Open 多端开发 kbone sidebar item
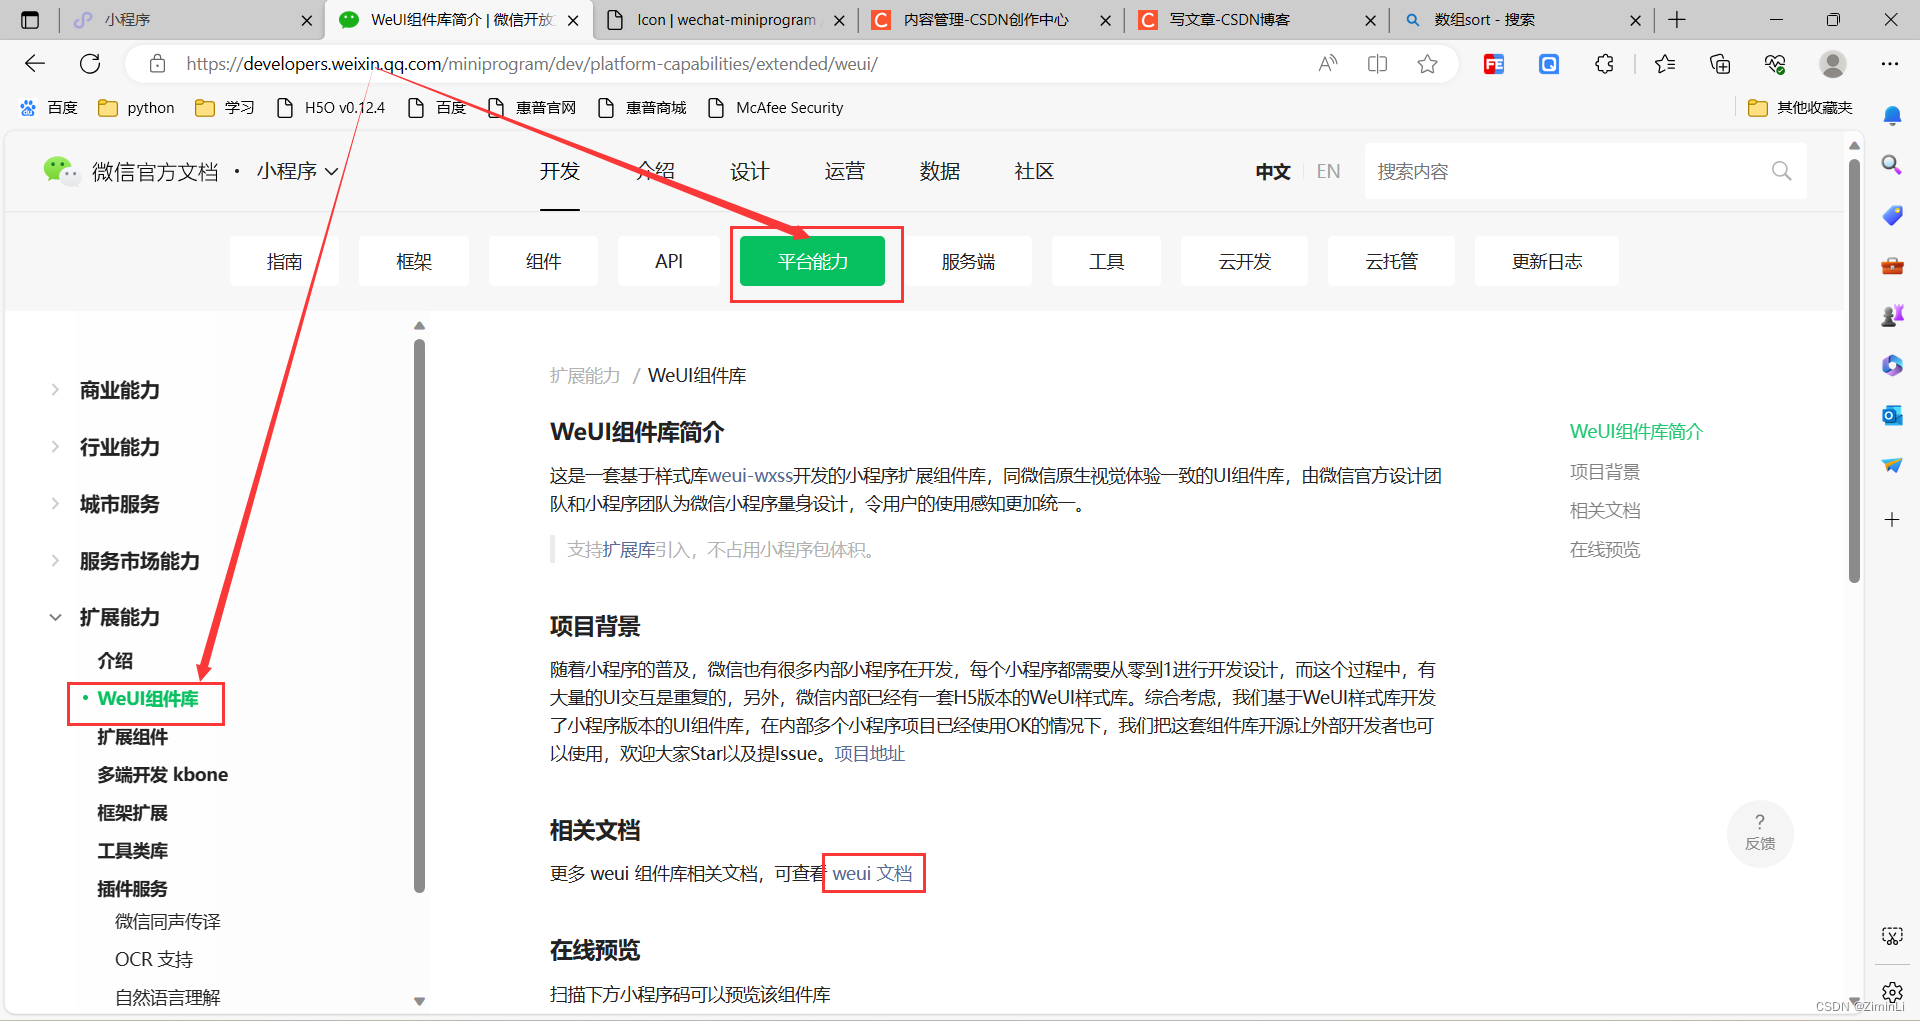Image resolution: width=1920 pixels, height=1021 pixels. coord(163,774)
